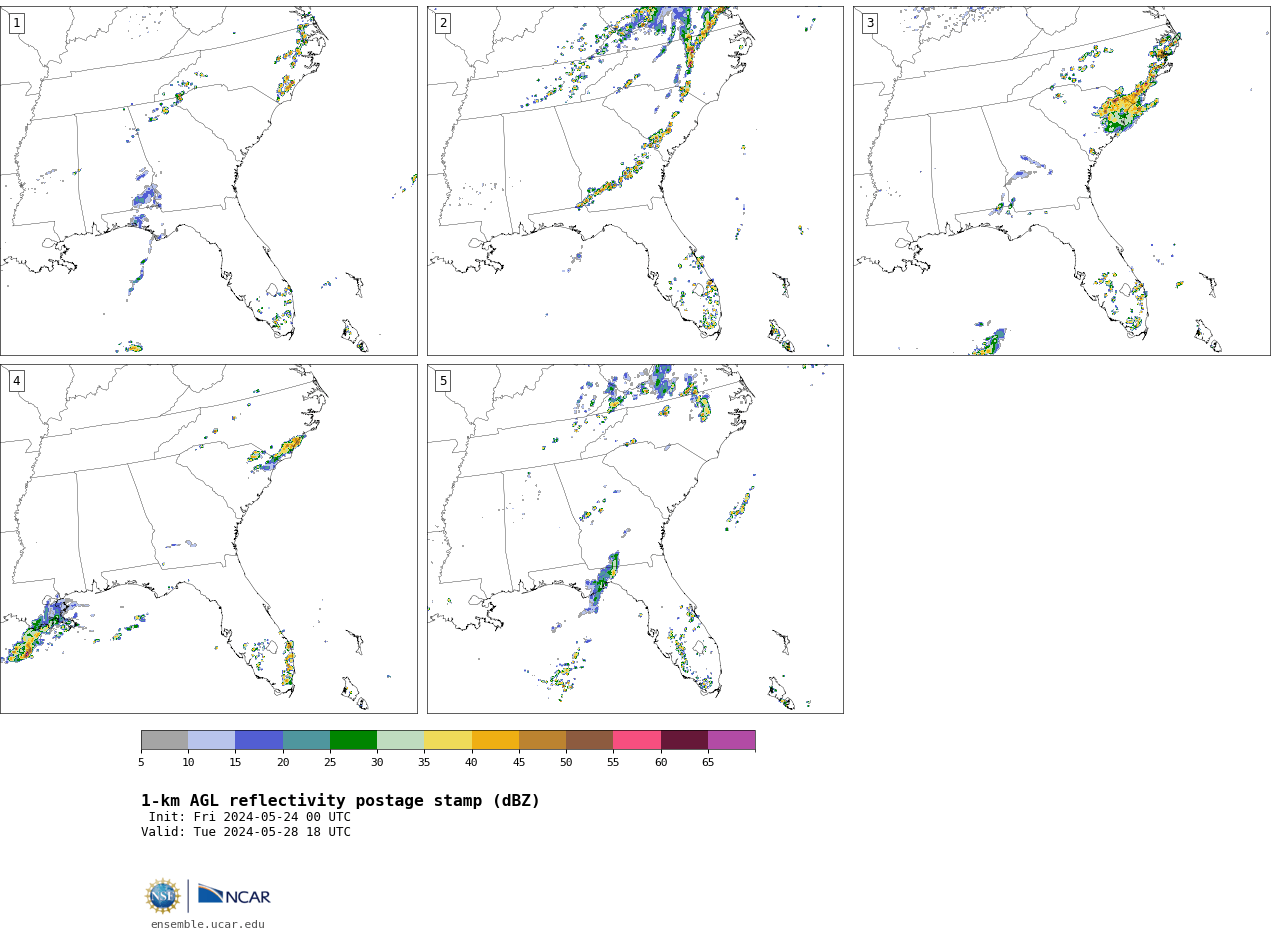
Task: Open ensemble member 5 reflectivity map
Action: 635,539
